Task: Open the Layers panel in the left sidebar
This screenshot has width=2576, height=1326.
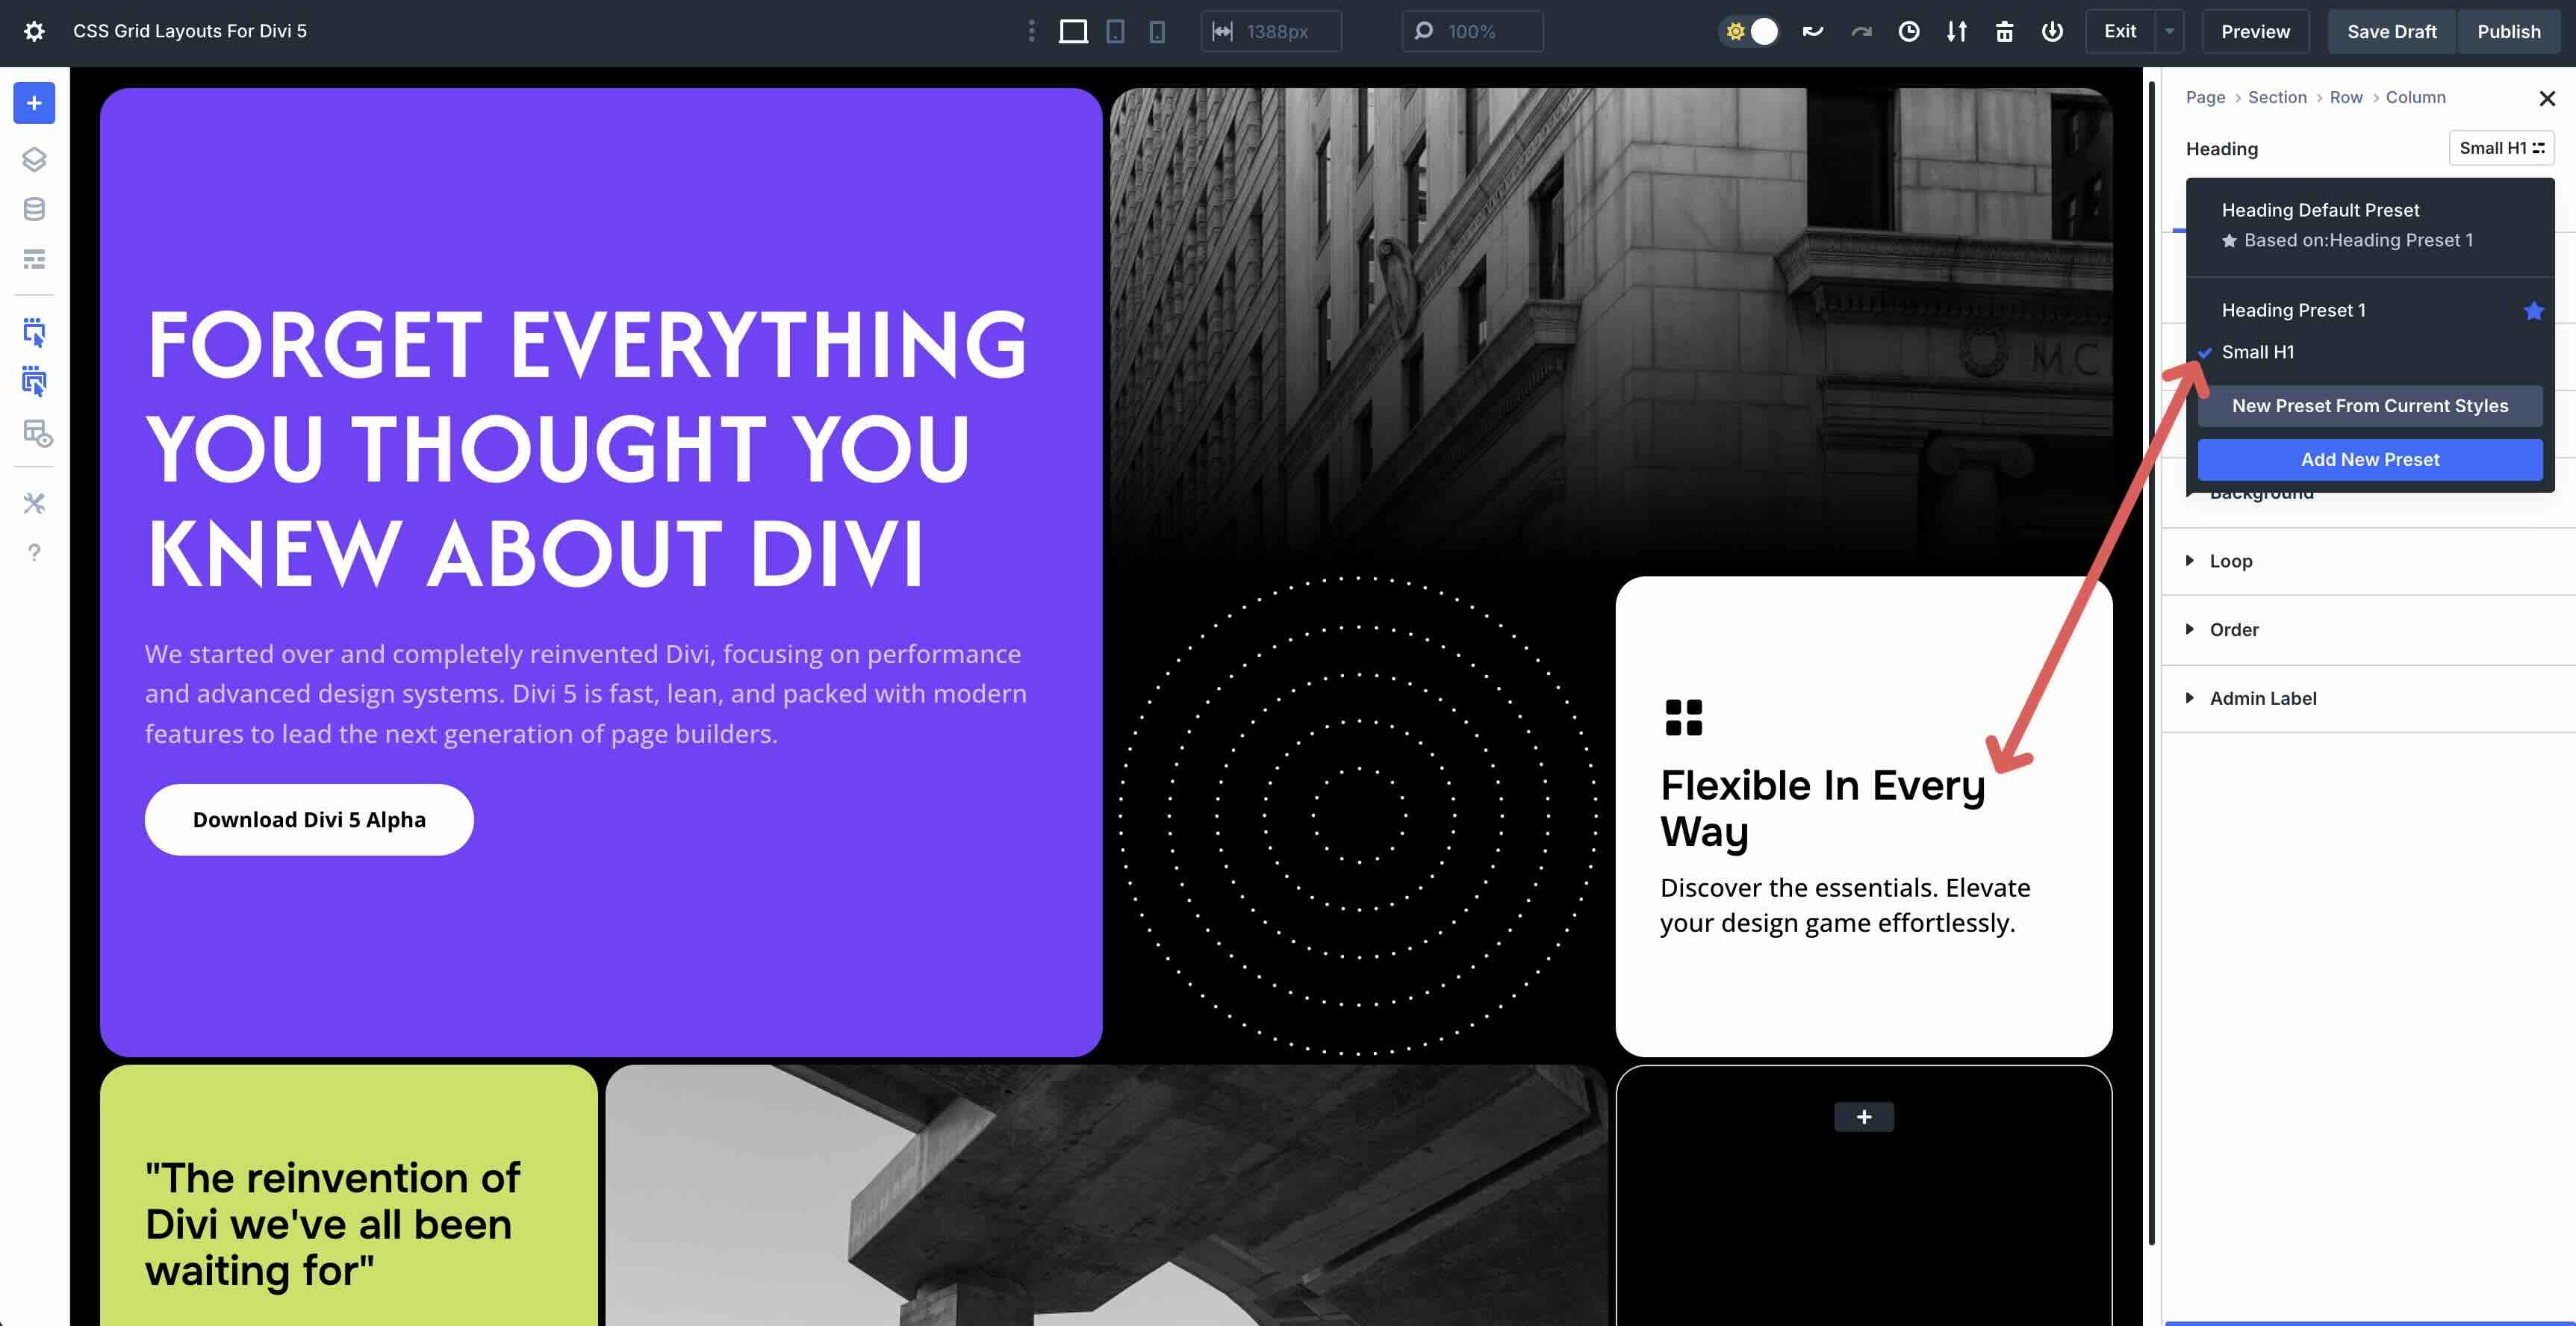Action: (x=34, y=158)
